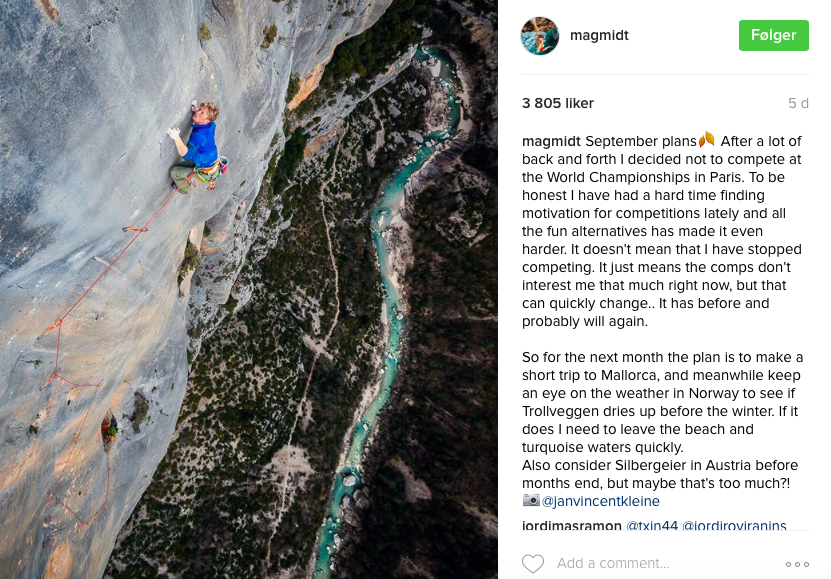Screen dimensions: 831x579
Task: Click the 5 d post timestamp
Action: [798, 103]
